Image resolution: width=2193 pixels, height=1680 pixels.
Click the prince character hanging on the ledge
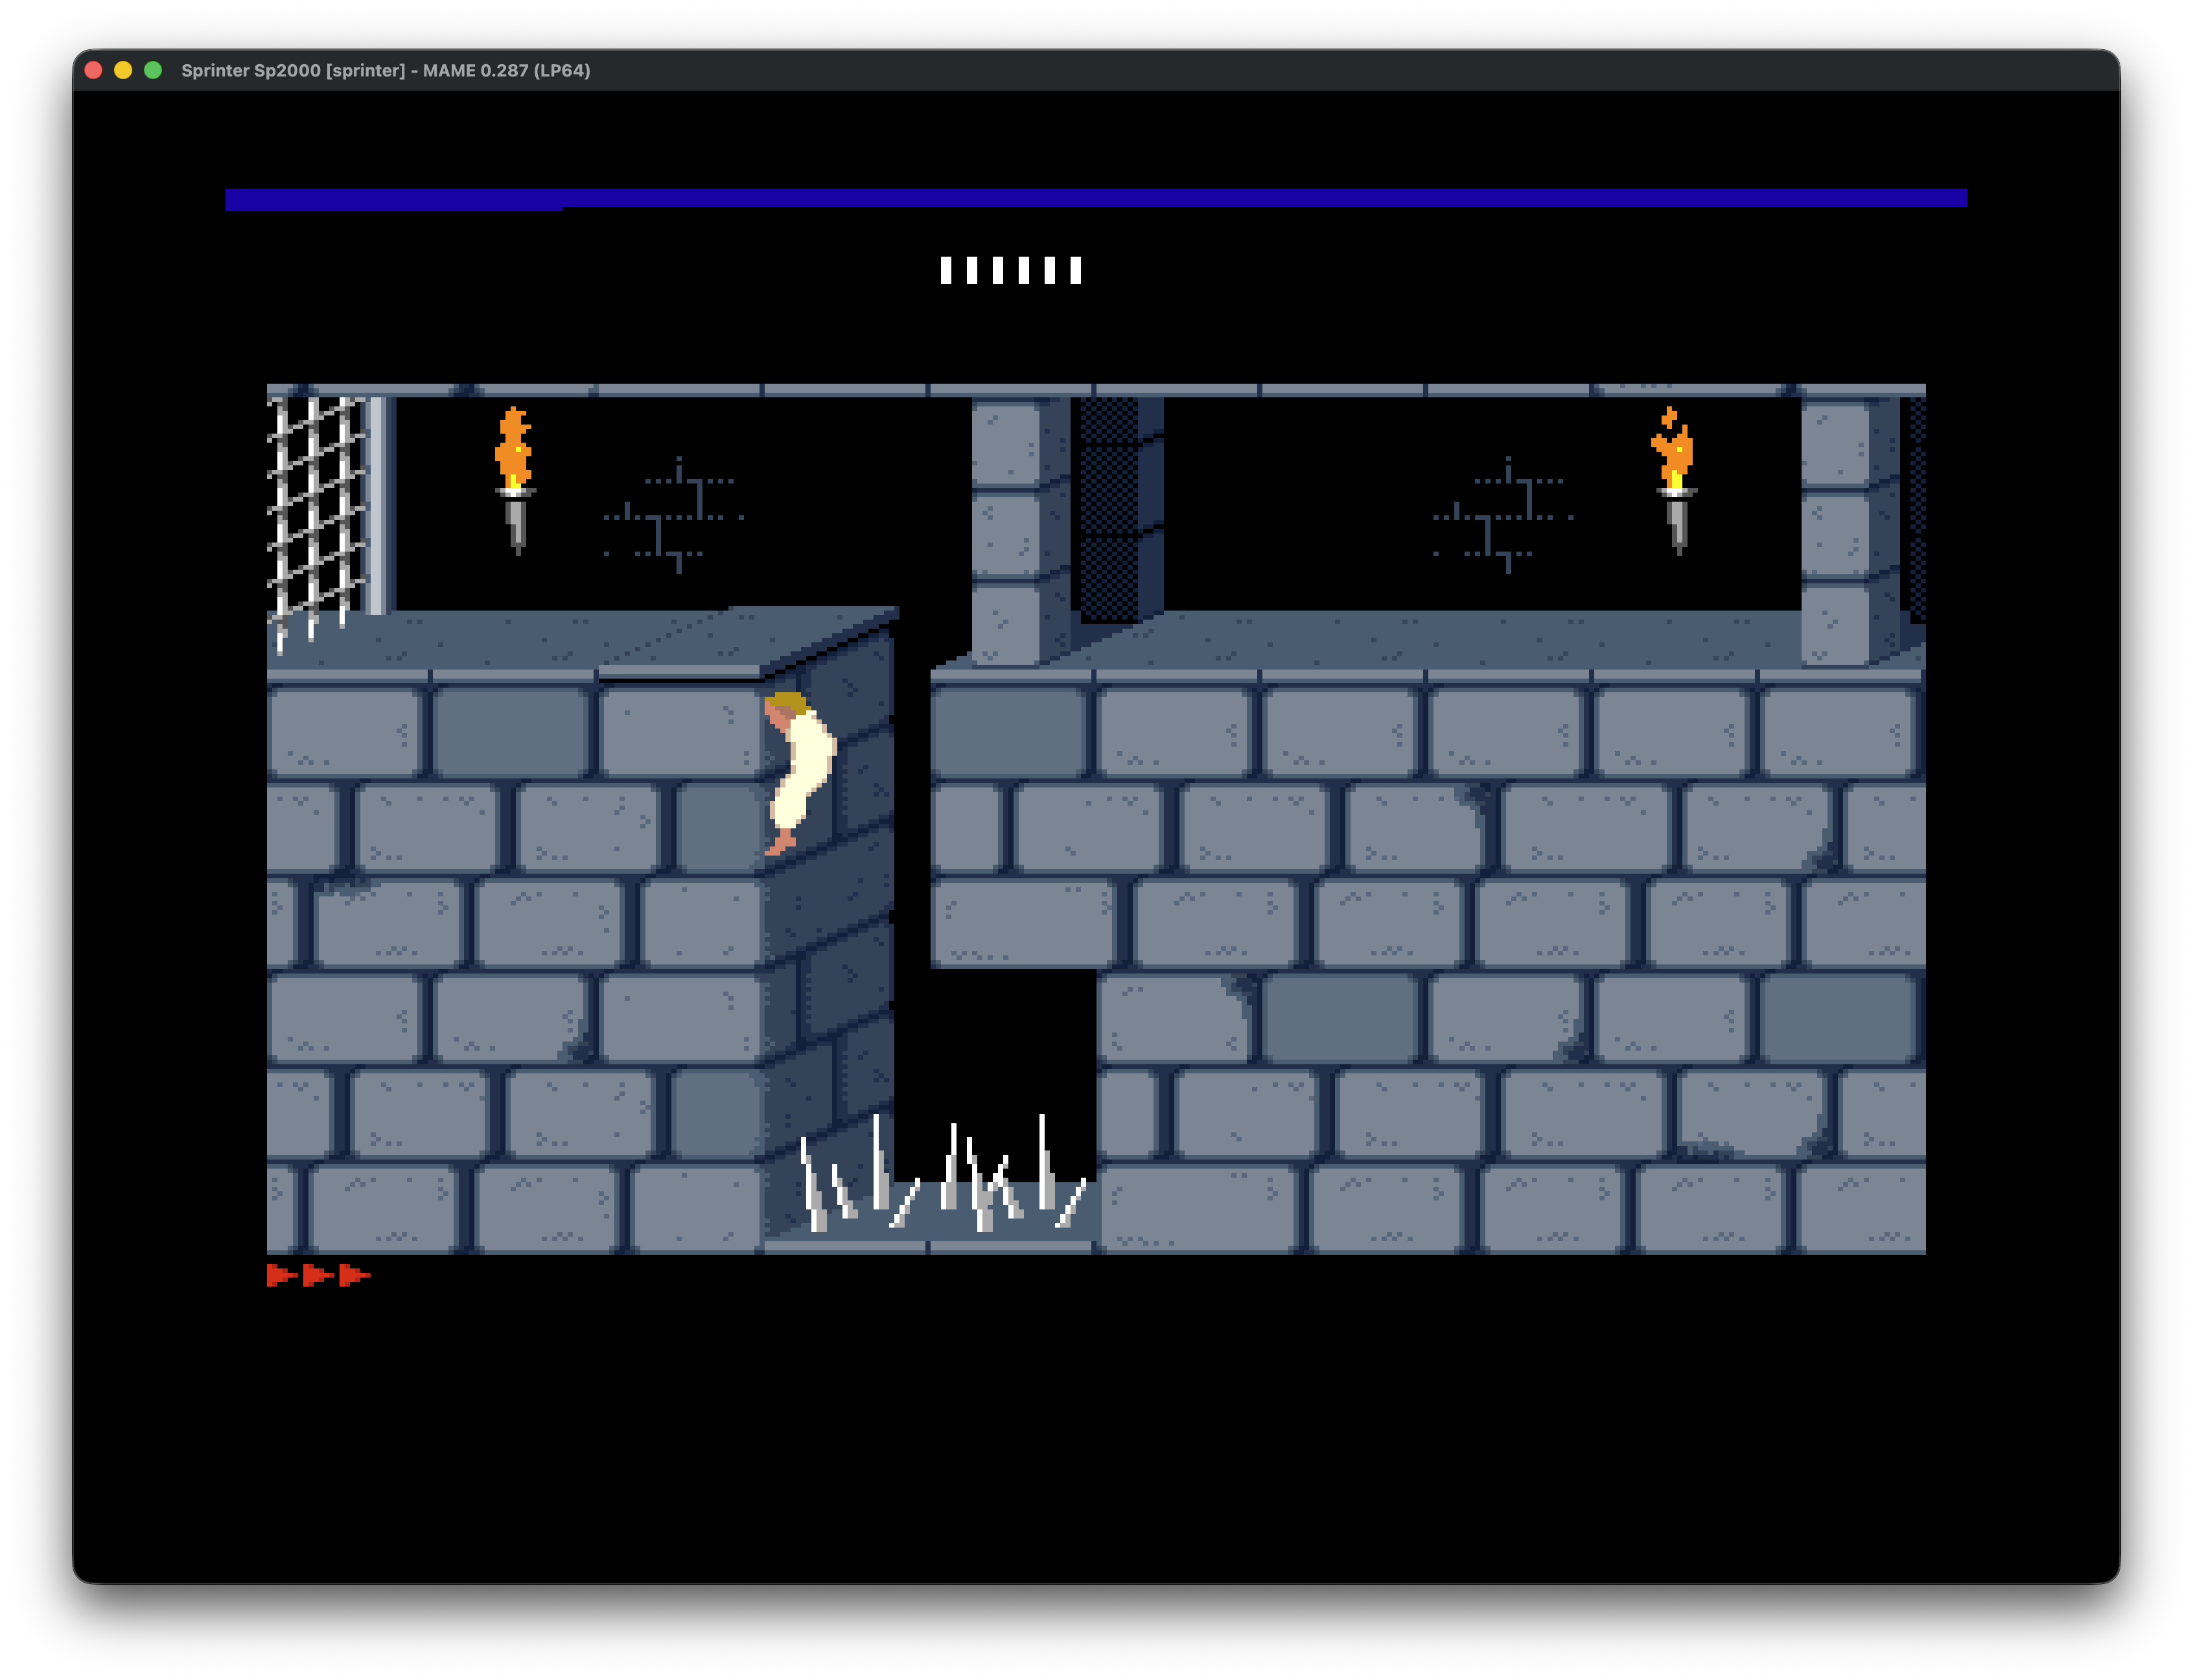pyautogui.click(x=799, y=773)
